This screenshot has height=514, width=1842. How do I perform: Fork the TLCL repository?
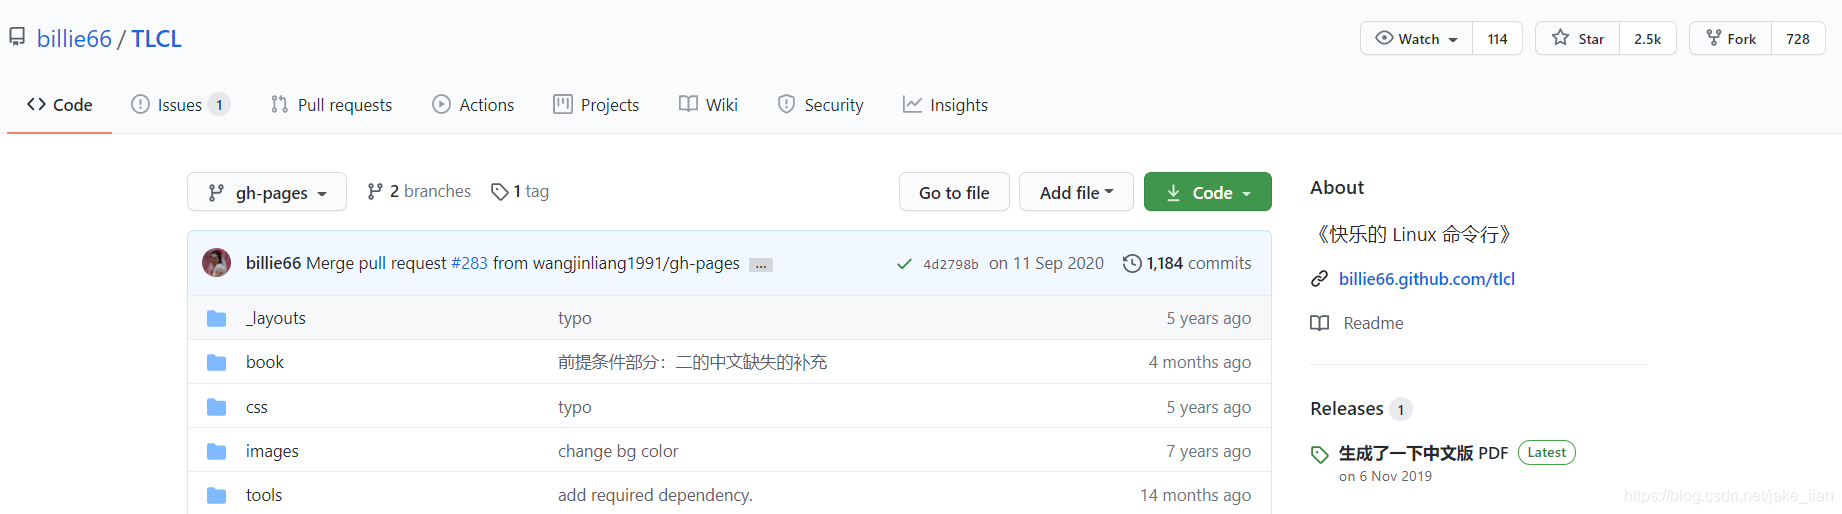click(1730, 38)
